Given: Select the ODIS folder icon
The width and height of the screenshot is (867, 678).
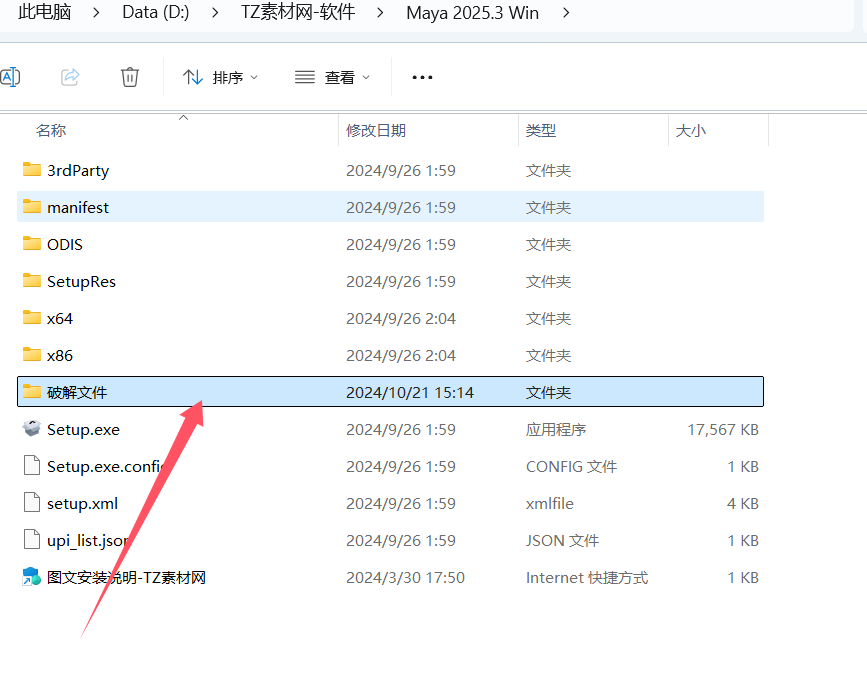Looking at the screenshot, I should 32,243.
